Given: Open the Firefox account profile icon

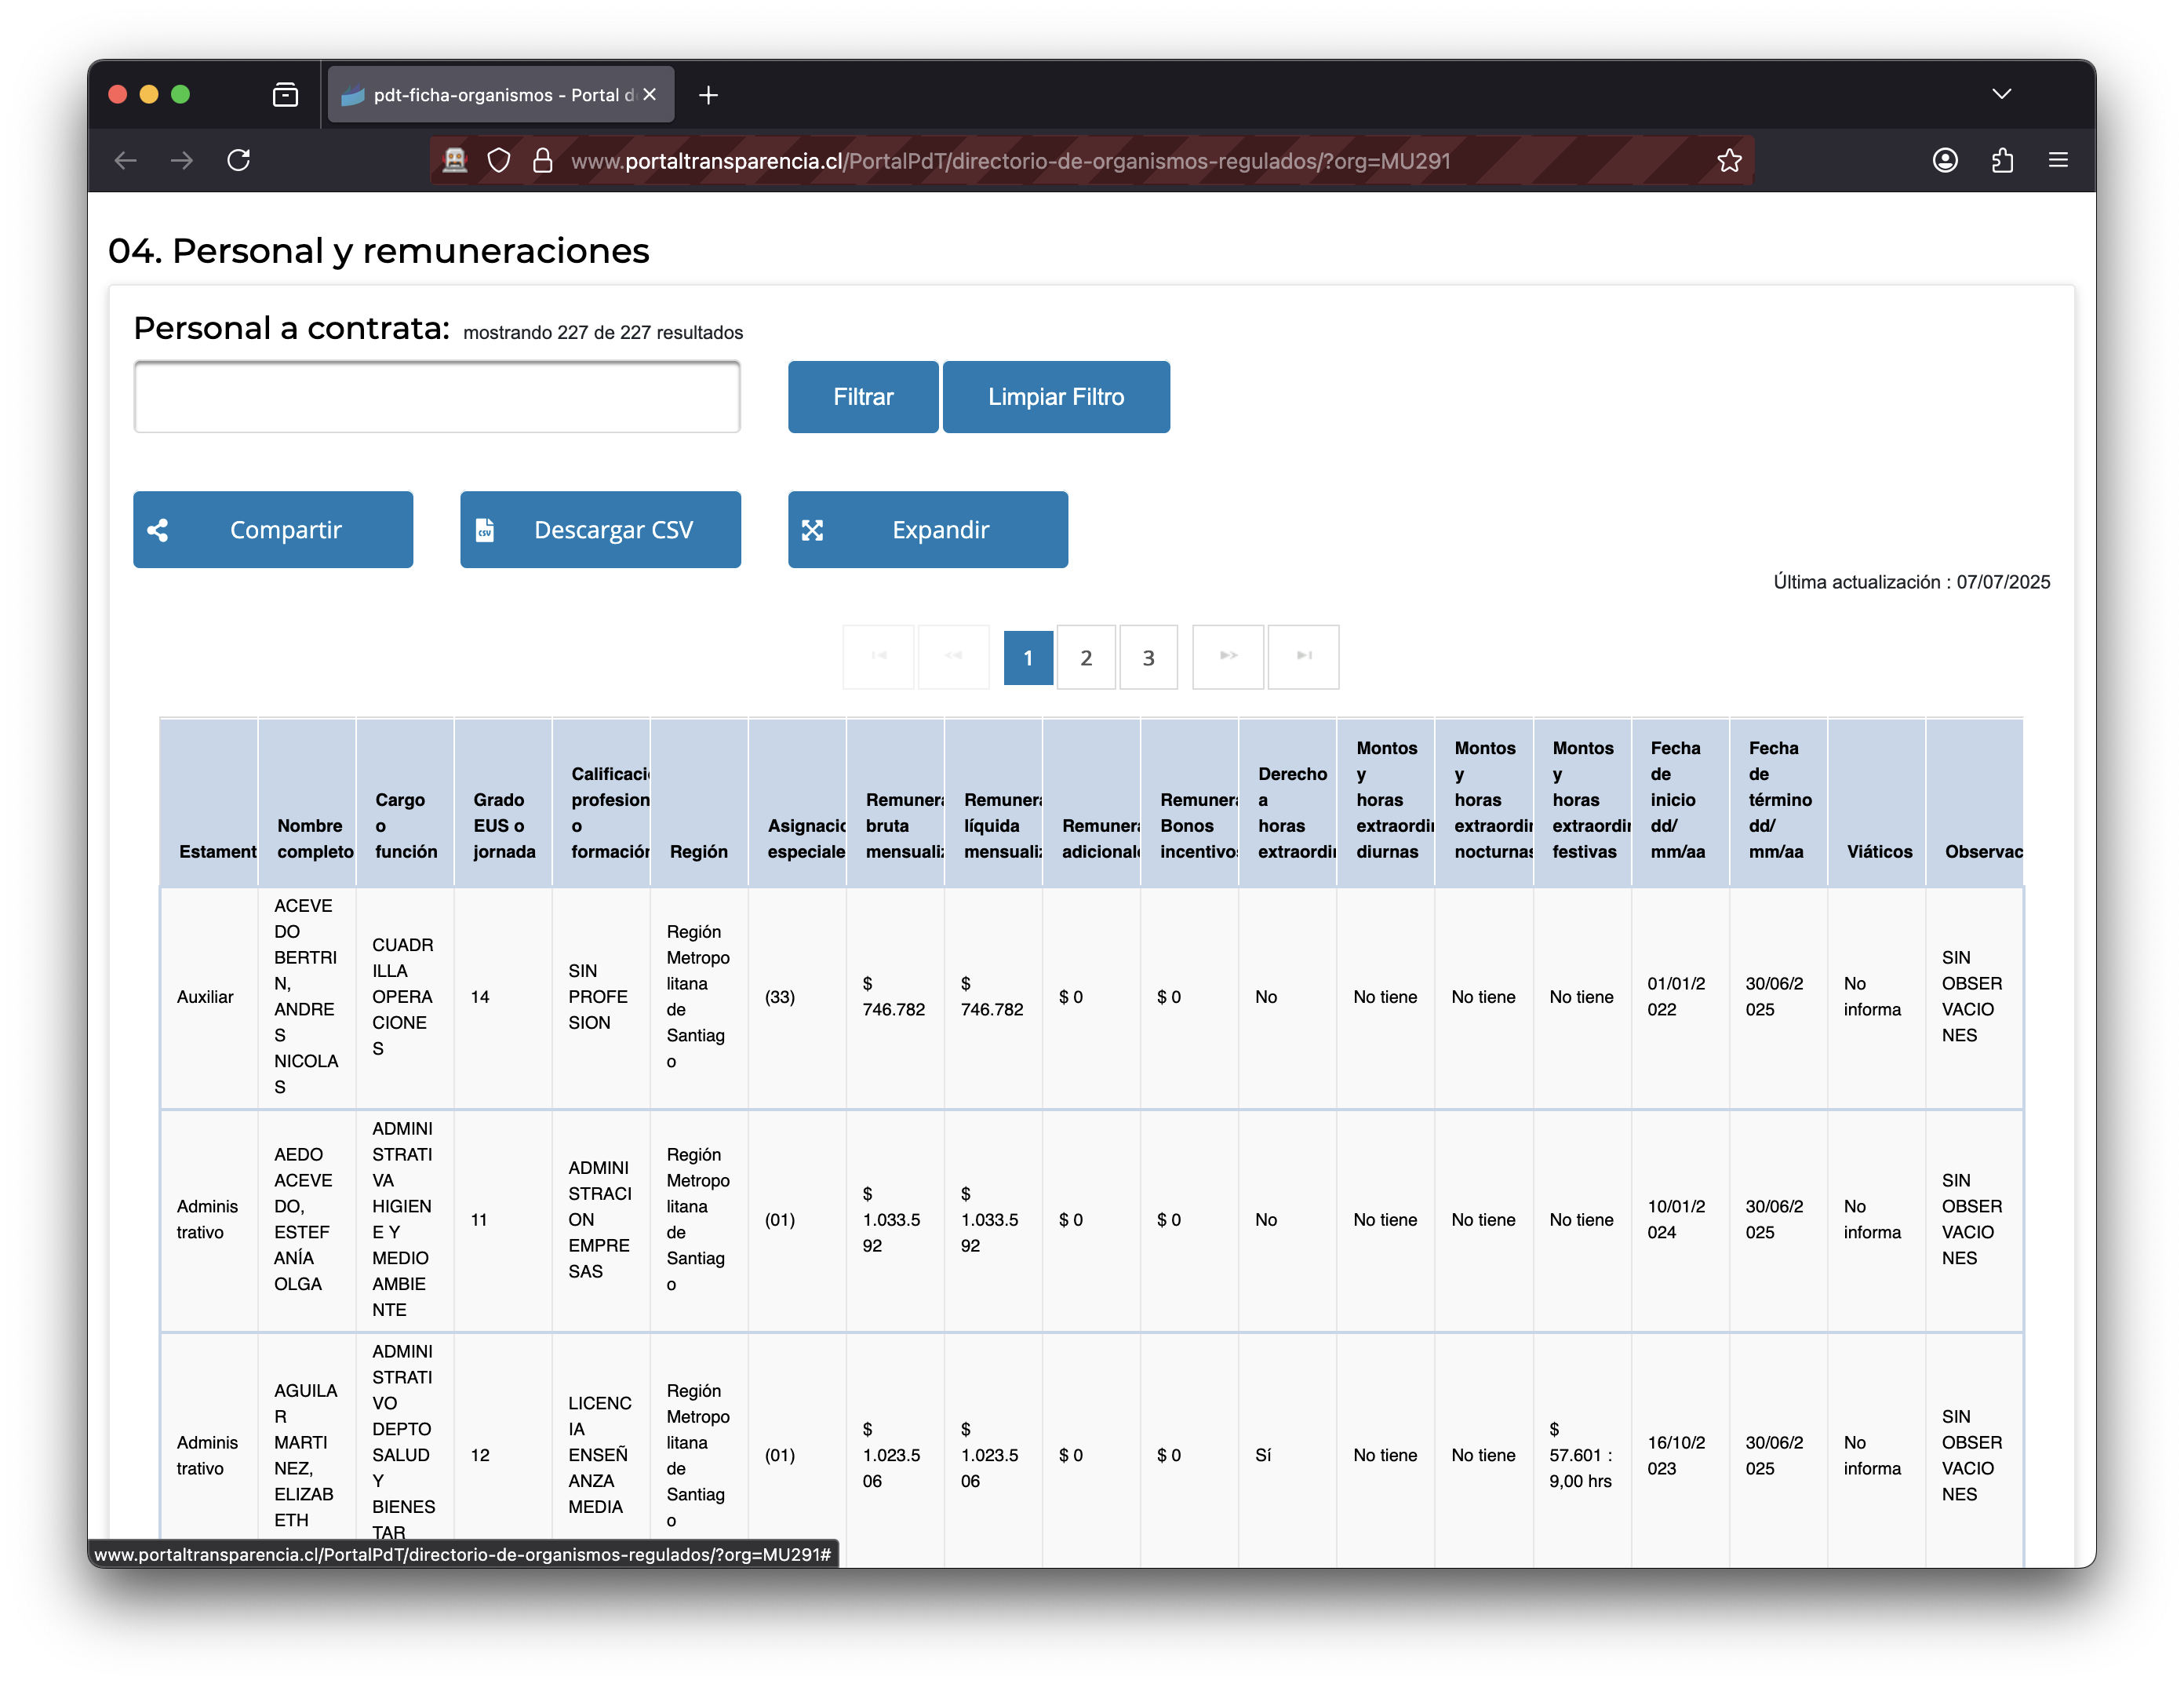Looking at the screenshot, I should tap(1945, 160).
